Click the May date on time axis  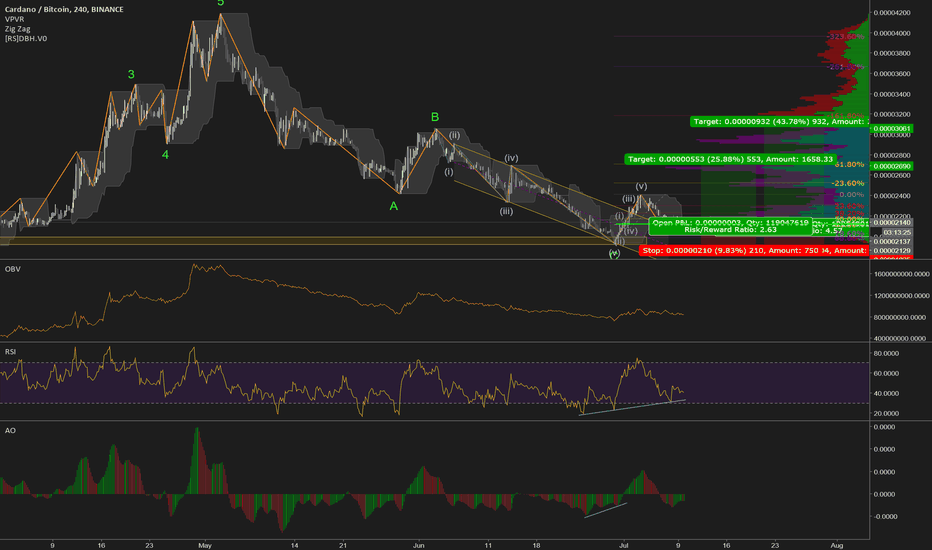(204, 545)
